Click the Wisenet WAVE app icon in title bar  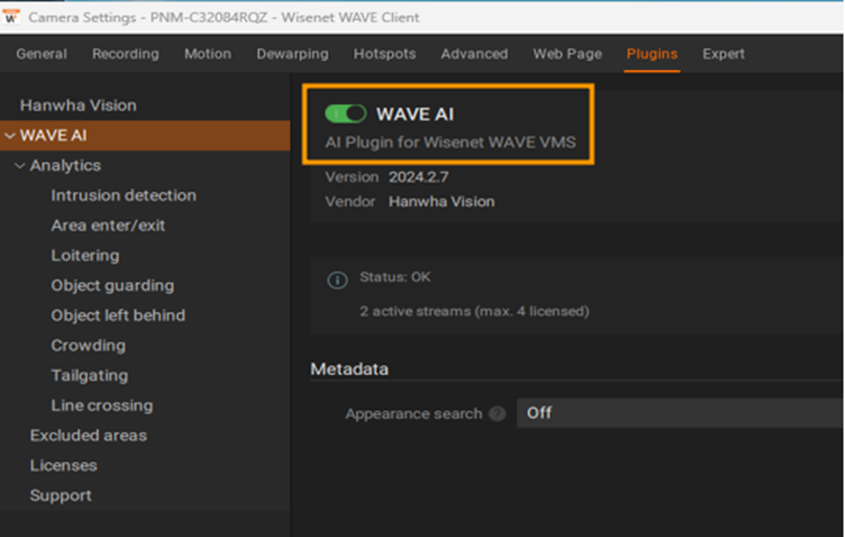click(x=11, y=17)
